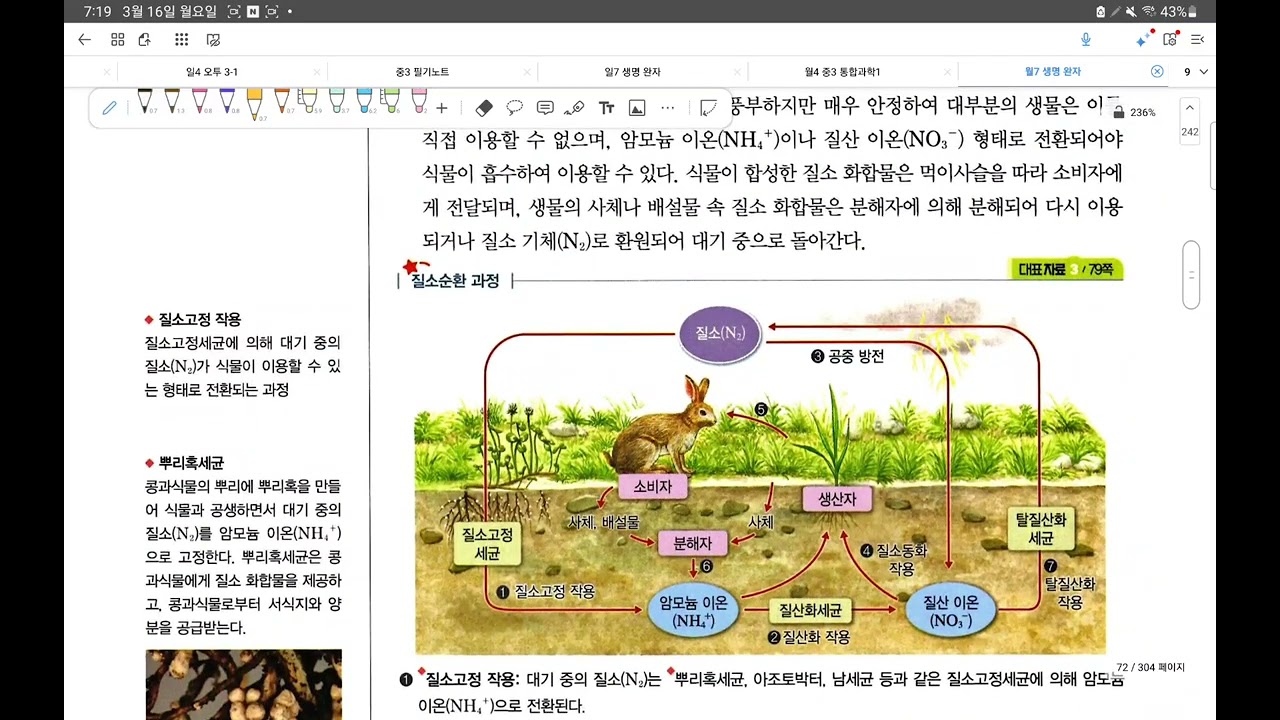Select the mint 3.7 highlighter

point(337,103)
